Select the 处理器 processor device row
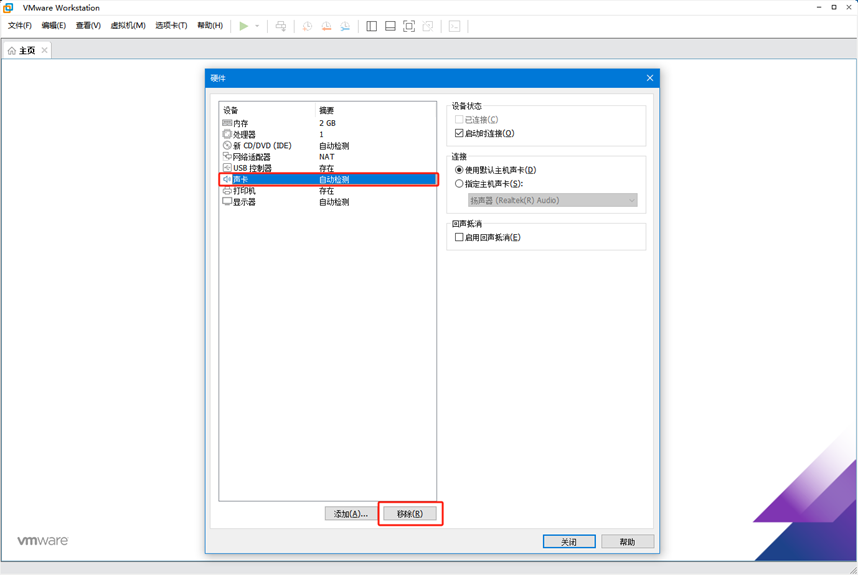The image size is (858, 575). click(328, 134)
